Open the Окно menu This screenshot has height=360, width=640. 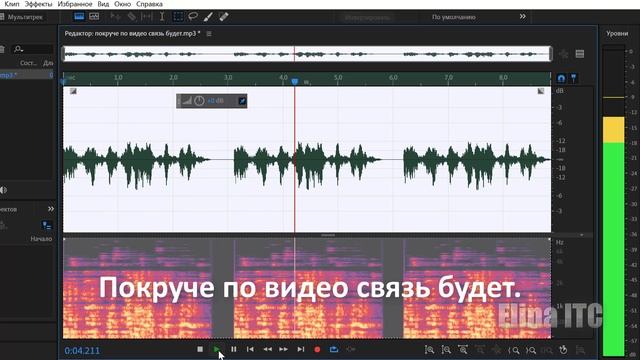(x=122, y=4)
